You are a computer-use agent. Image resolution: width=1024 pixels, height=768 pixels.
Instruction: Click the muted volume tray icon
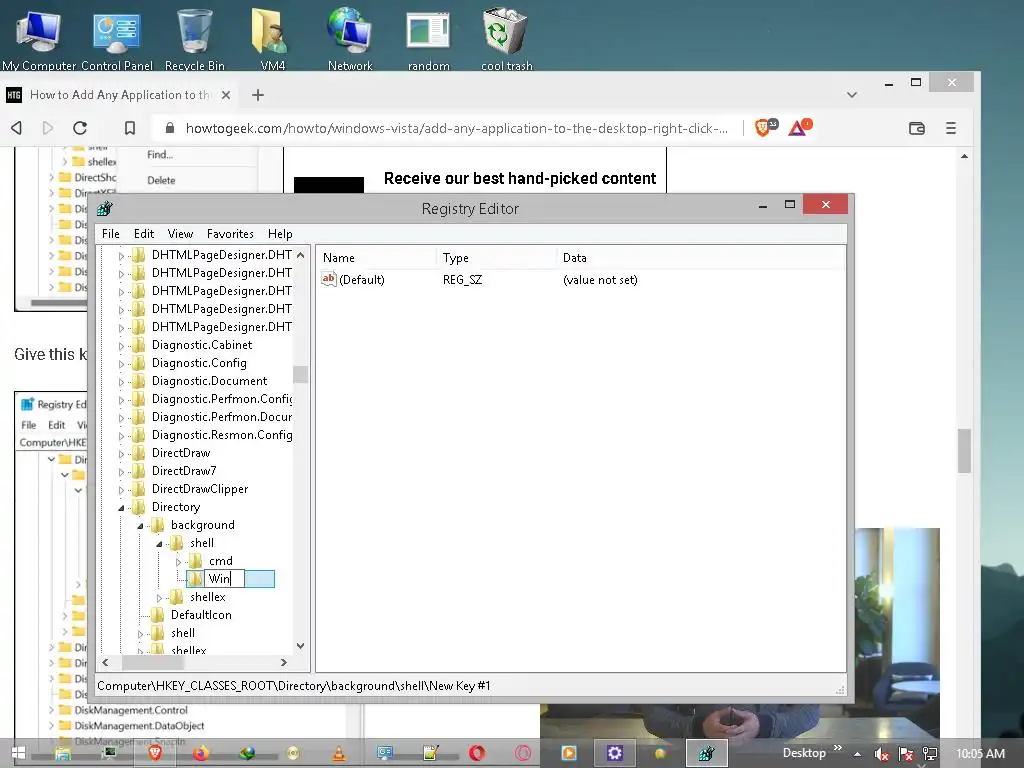(x=881, y=754)
